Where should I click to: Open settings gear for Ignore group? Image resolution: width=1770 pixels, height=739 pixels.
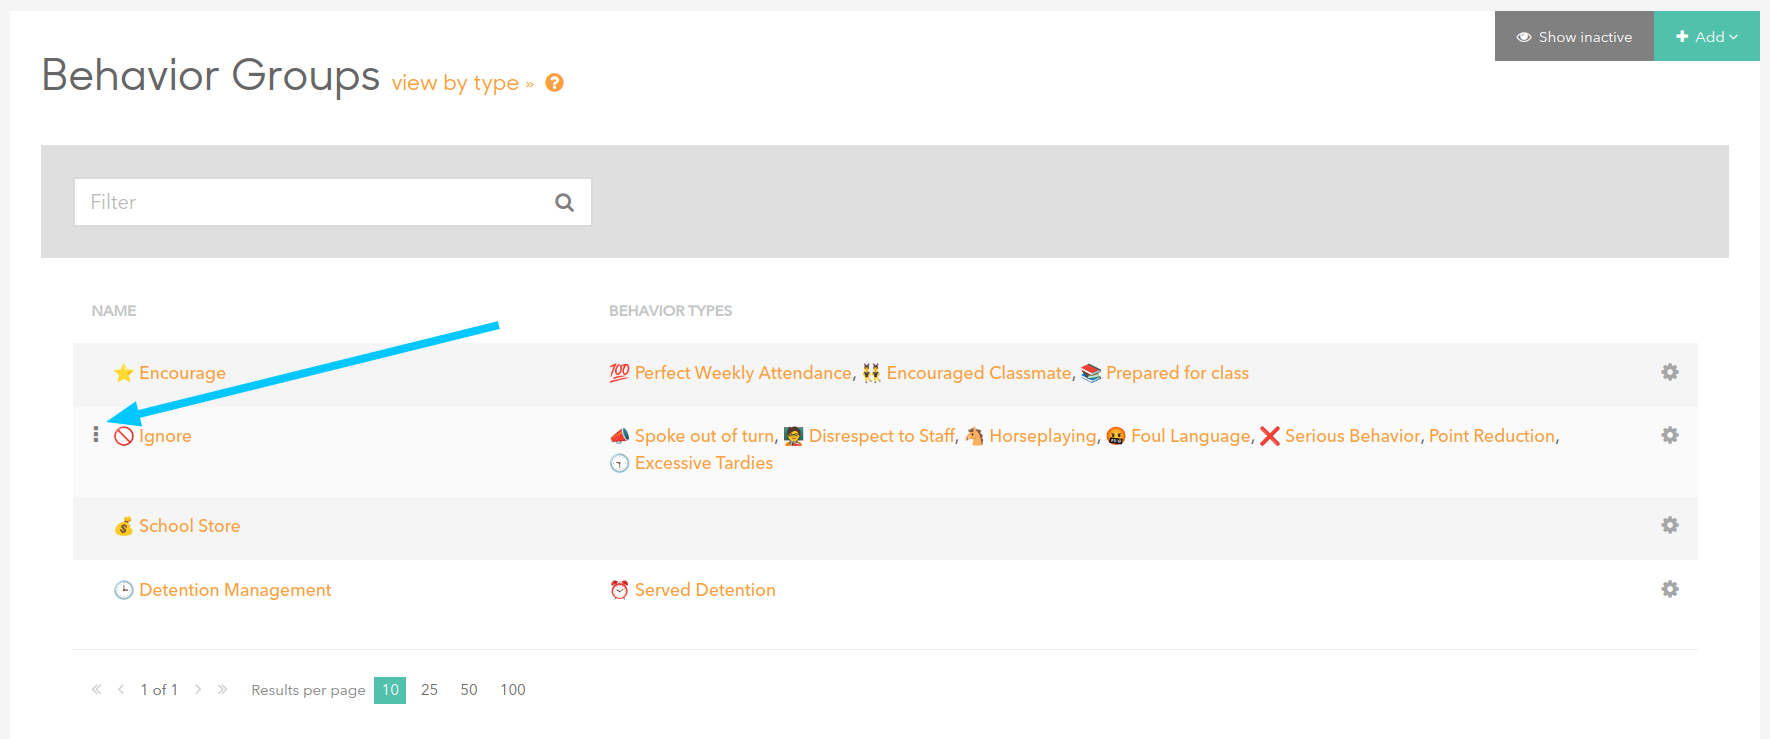tap(1669, 435)
